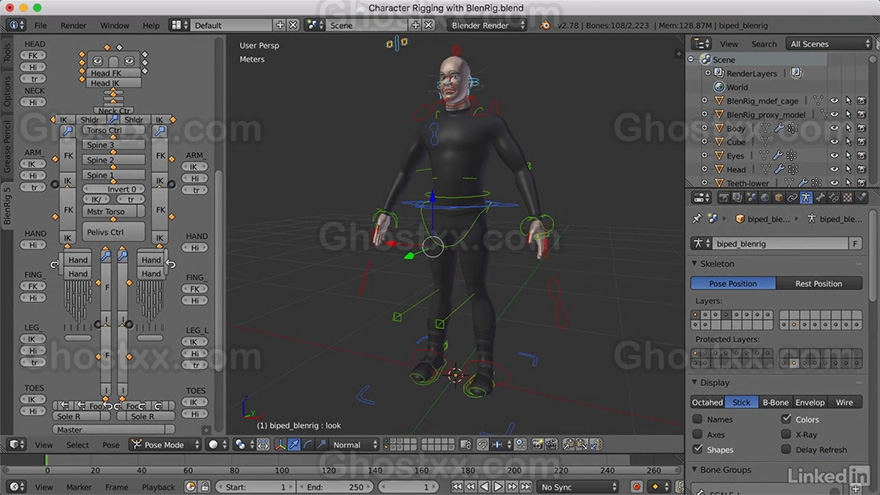Set bone display to Octahedral
The height and width of the screenshot is (495, 880).
tap(707, 402)
